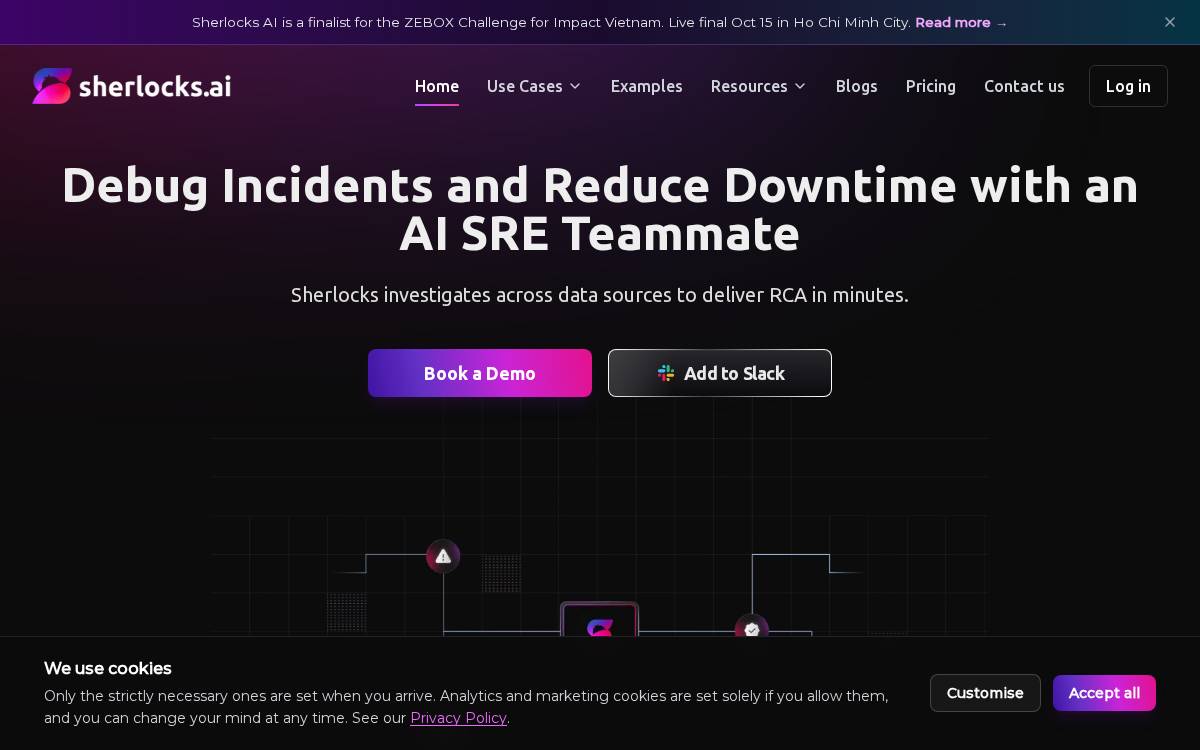Navigate to Blogs

(x=857, y=86)
